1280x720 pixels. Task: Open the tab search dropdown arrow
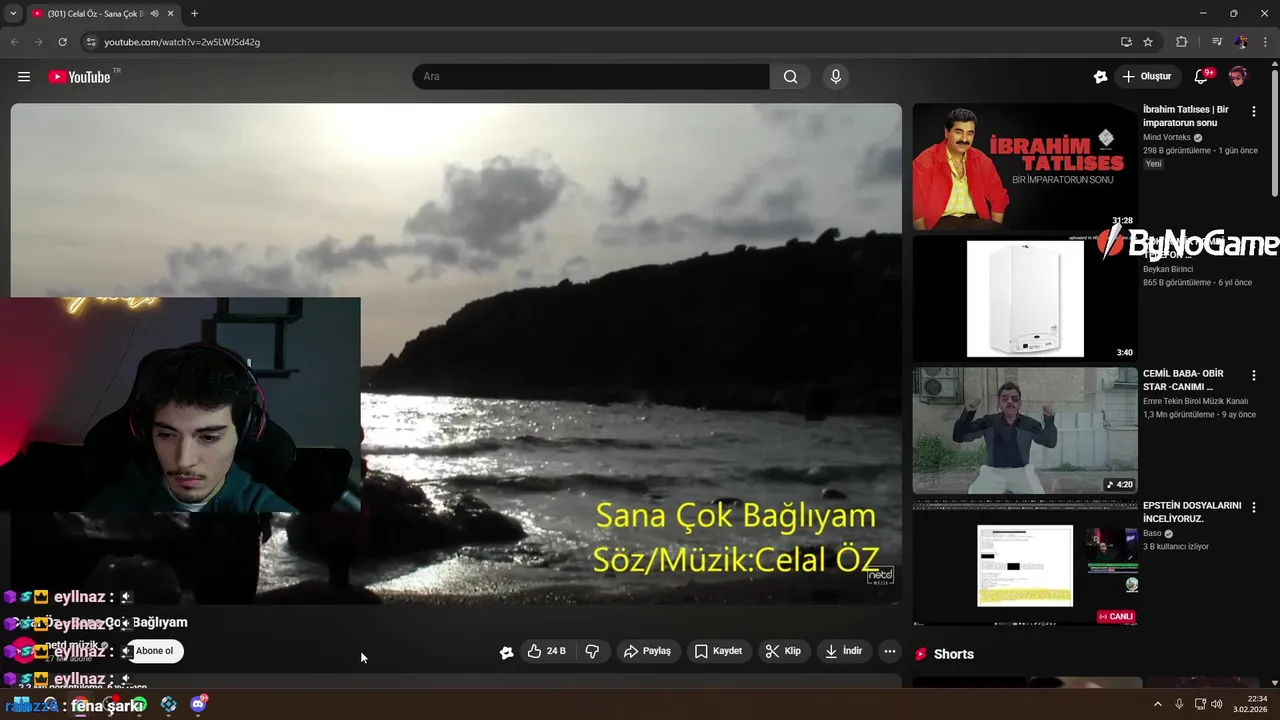point(12,13)
